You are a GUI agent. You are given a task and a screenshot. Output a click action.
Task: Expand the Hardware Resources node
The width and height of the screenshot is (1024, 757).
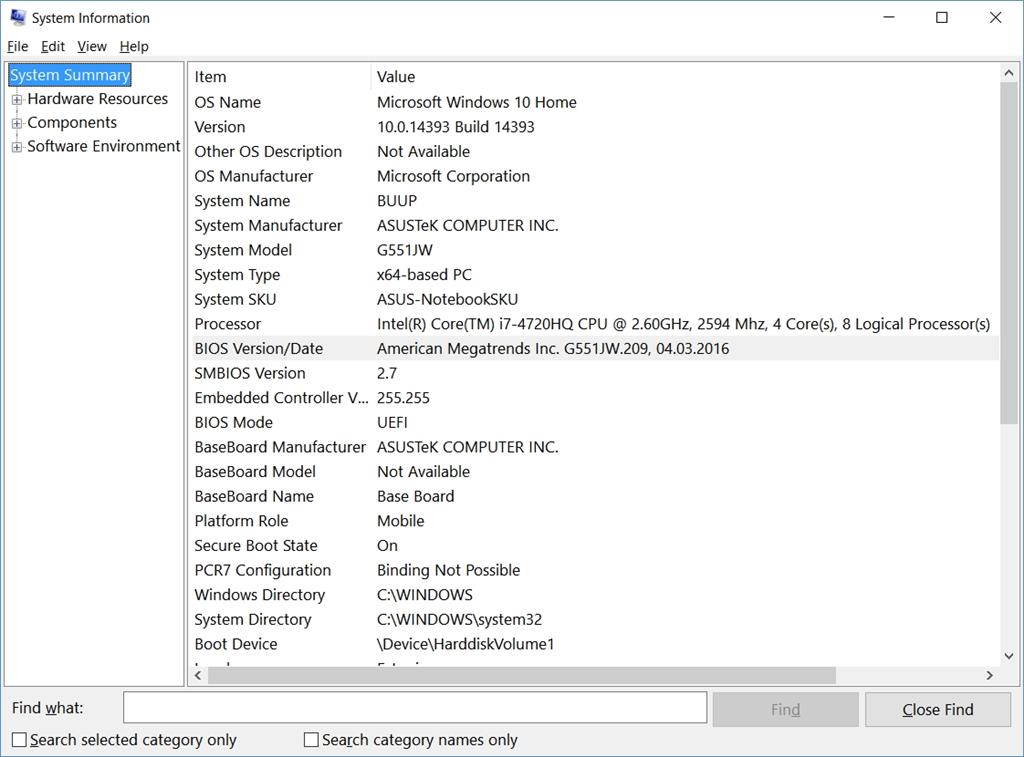[17, 99]
